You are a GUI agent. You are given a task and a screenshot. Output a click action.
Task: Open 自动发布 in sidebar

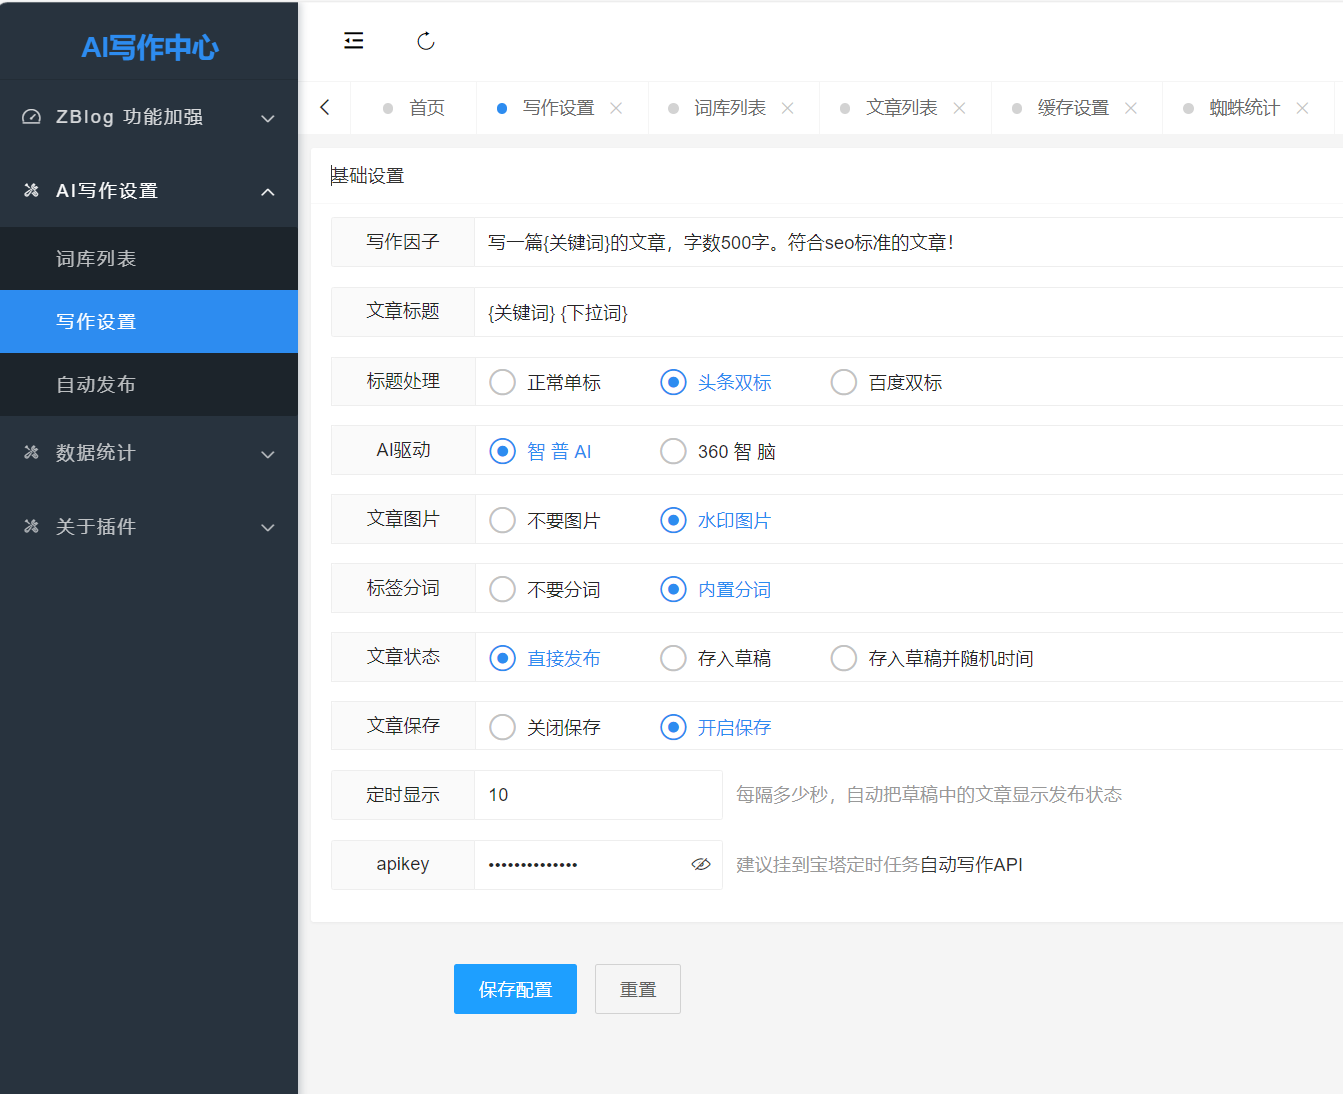149,385
